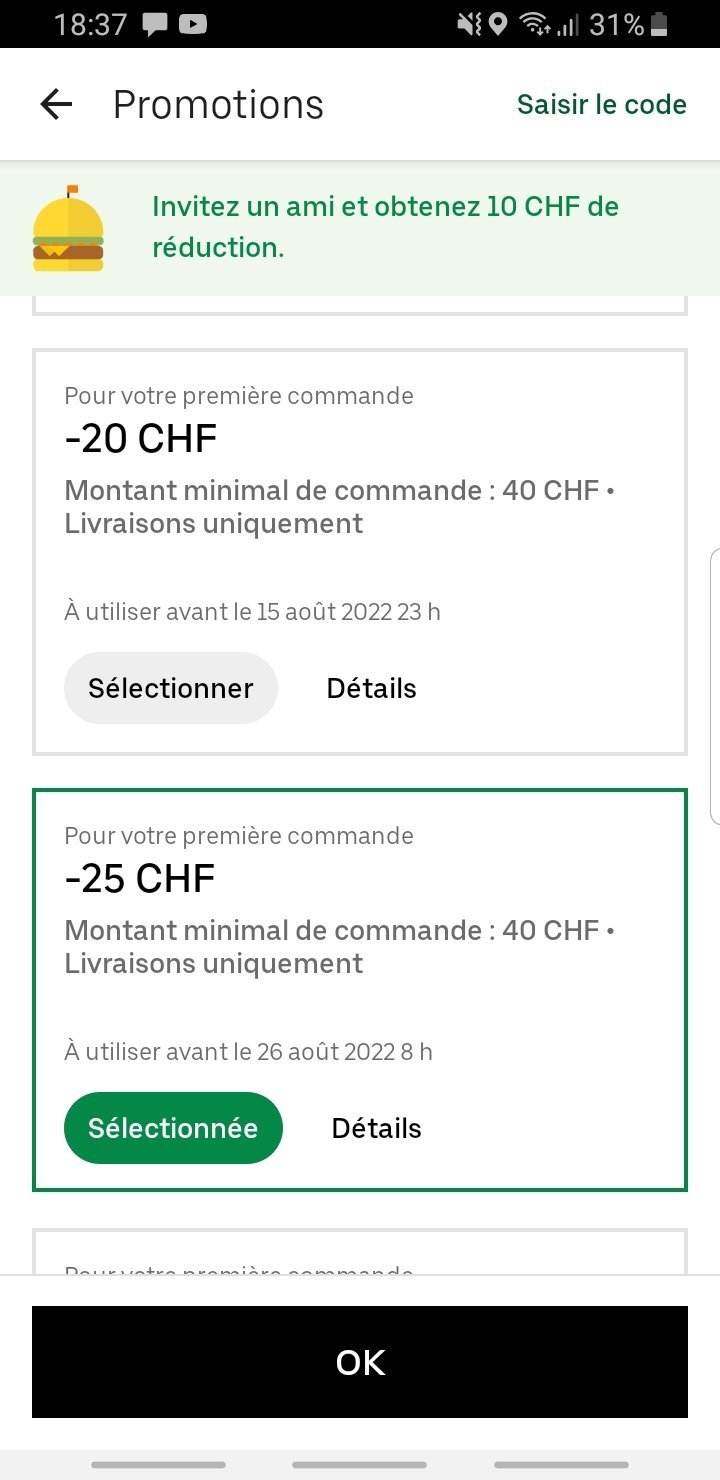Viewport: 720px width, 1480px height.
Task: Tap the -25 CHF promotion amount heading
Action: click(x=140, y=878)
